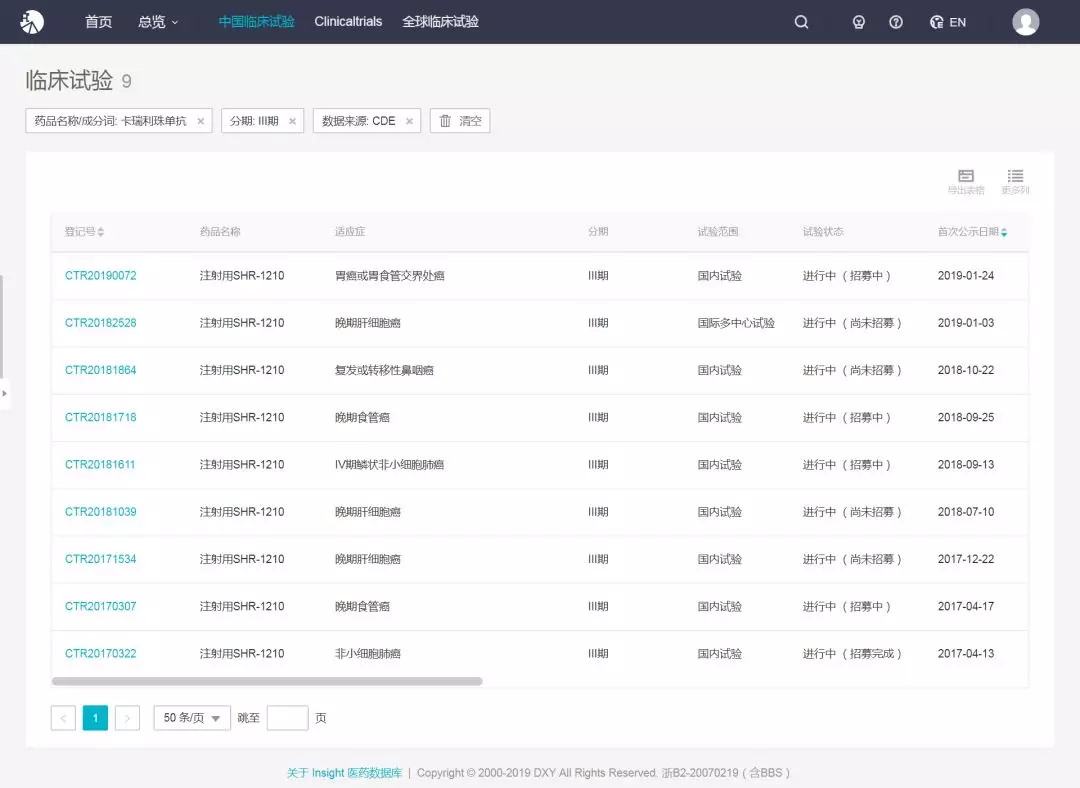1080x788 pixels.
Task: Expand the left side panel arrow
Action: (x=5, y=393)
